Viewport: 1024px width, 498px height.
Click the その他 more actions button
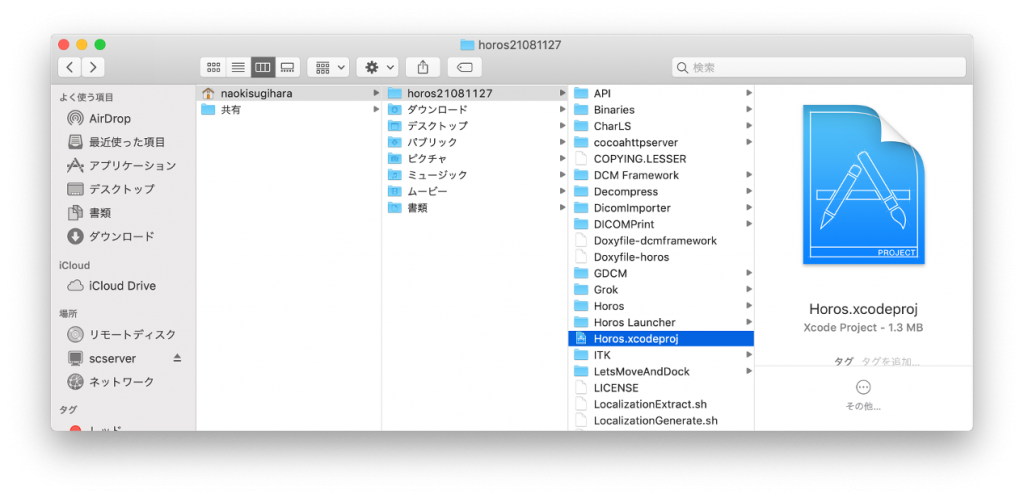pos(863,396)
